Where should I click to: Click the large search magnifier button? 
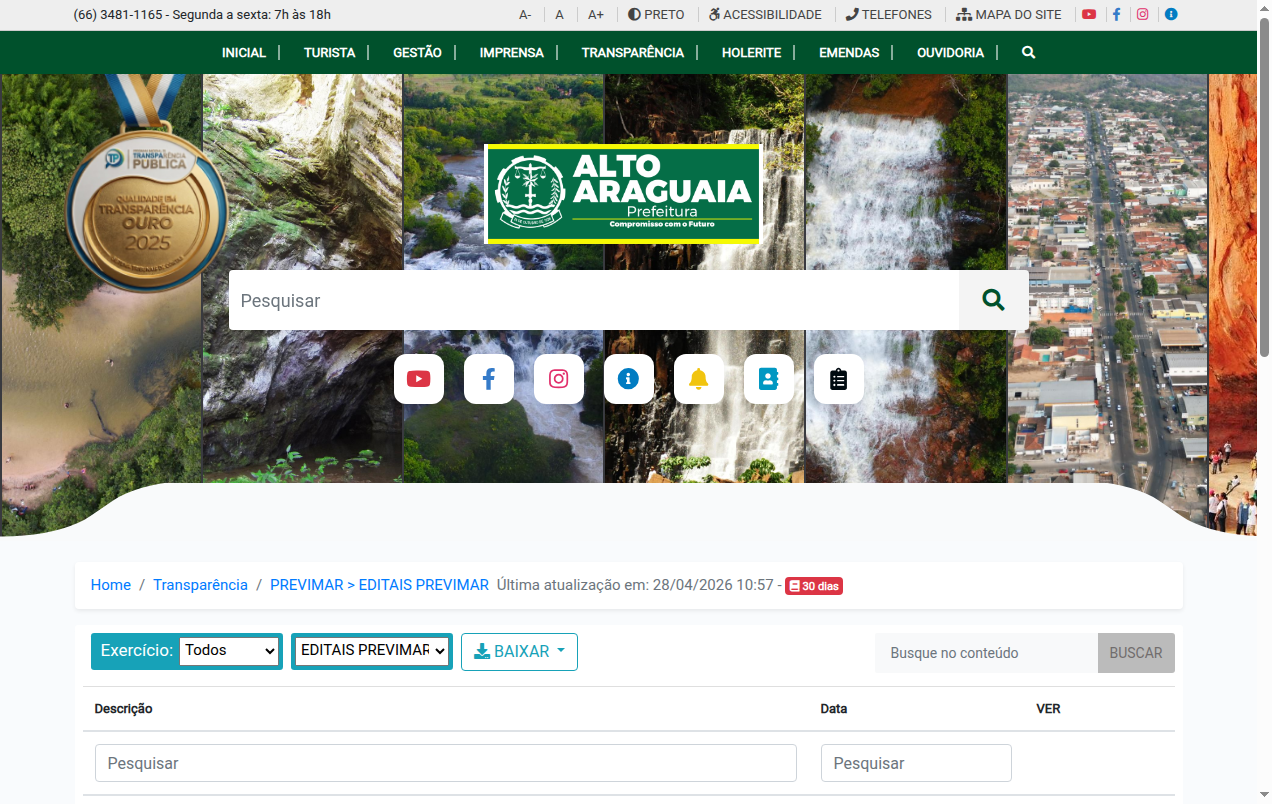tap(993, 300)
